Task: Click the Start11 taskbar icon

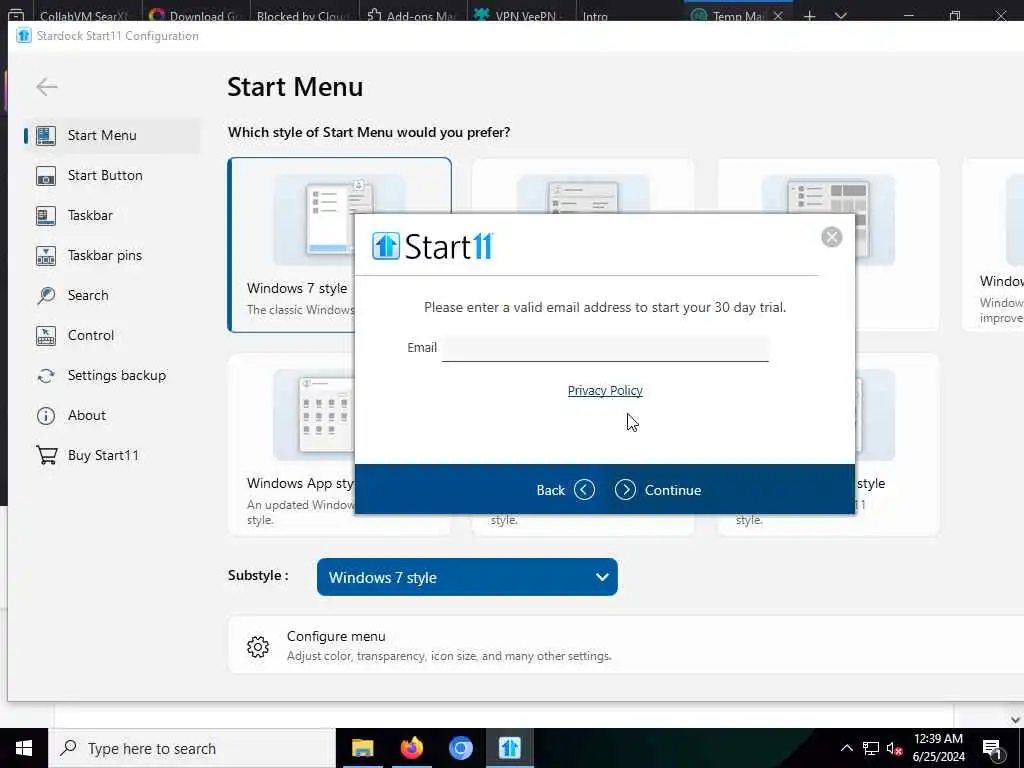Action: click(x=509, y=748)
